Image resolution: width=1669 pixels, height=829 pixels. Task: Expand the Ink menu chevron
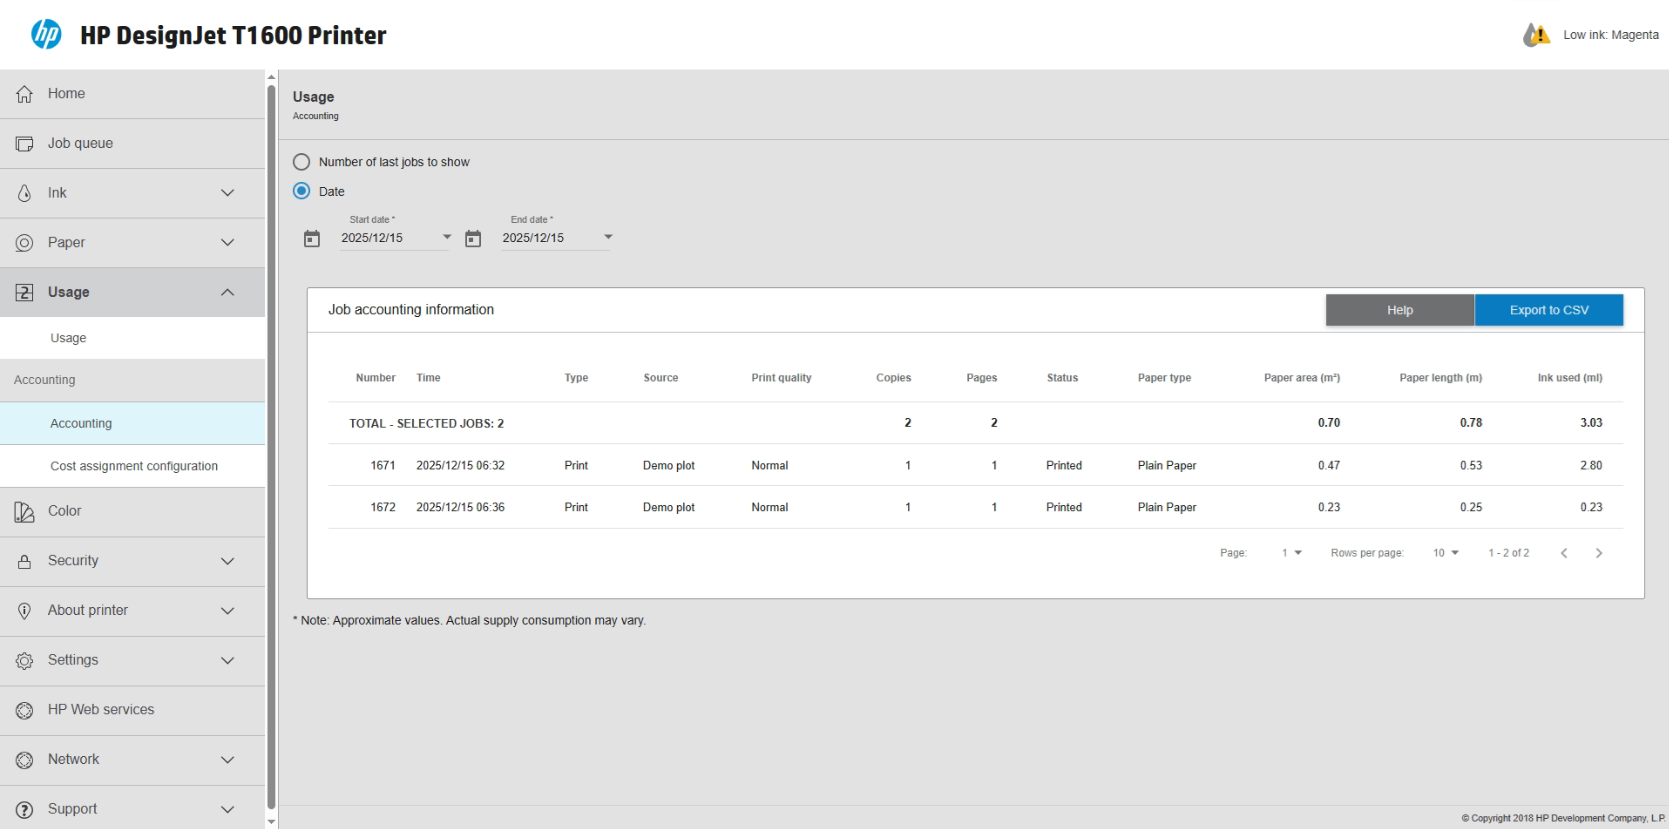click(228, 193)
